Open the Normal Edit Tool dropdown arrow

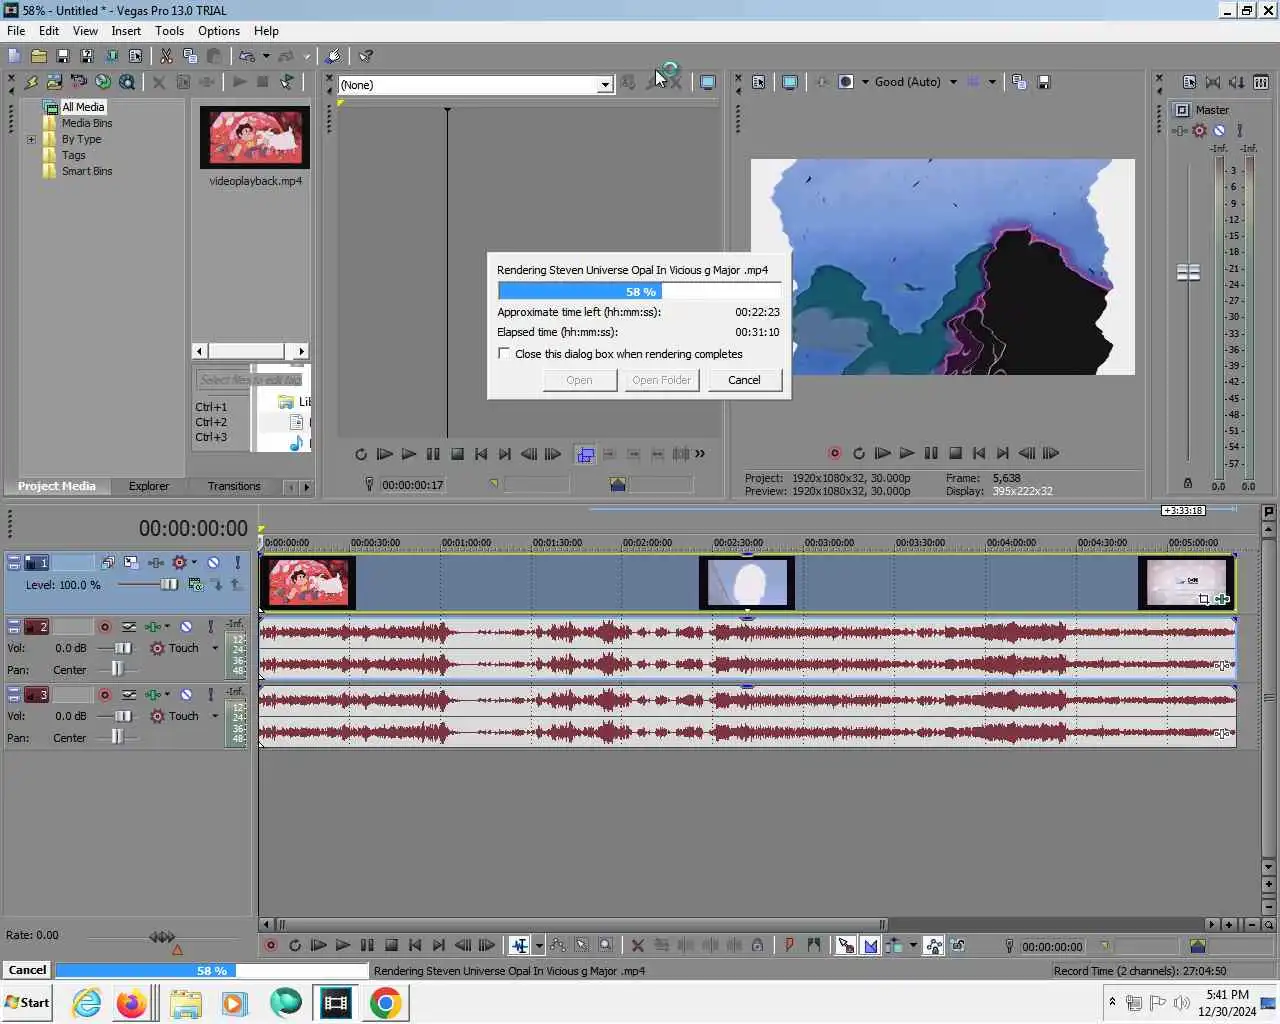point(539,945)
